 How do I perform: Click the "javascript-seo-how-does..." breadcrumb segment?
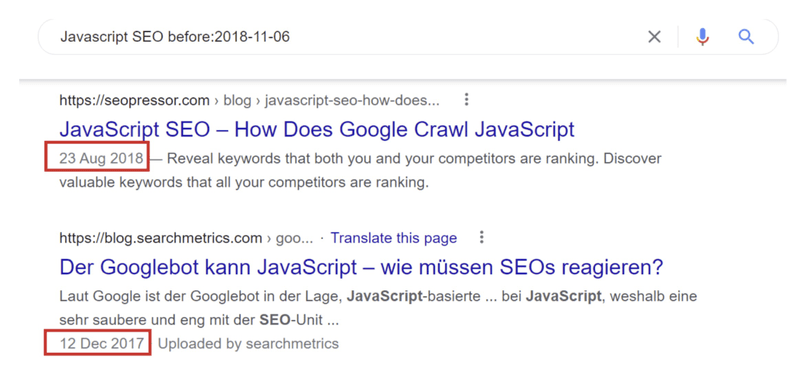point(352,100)
